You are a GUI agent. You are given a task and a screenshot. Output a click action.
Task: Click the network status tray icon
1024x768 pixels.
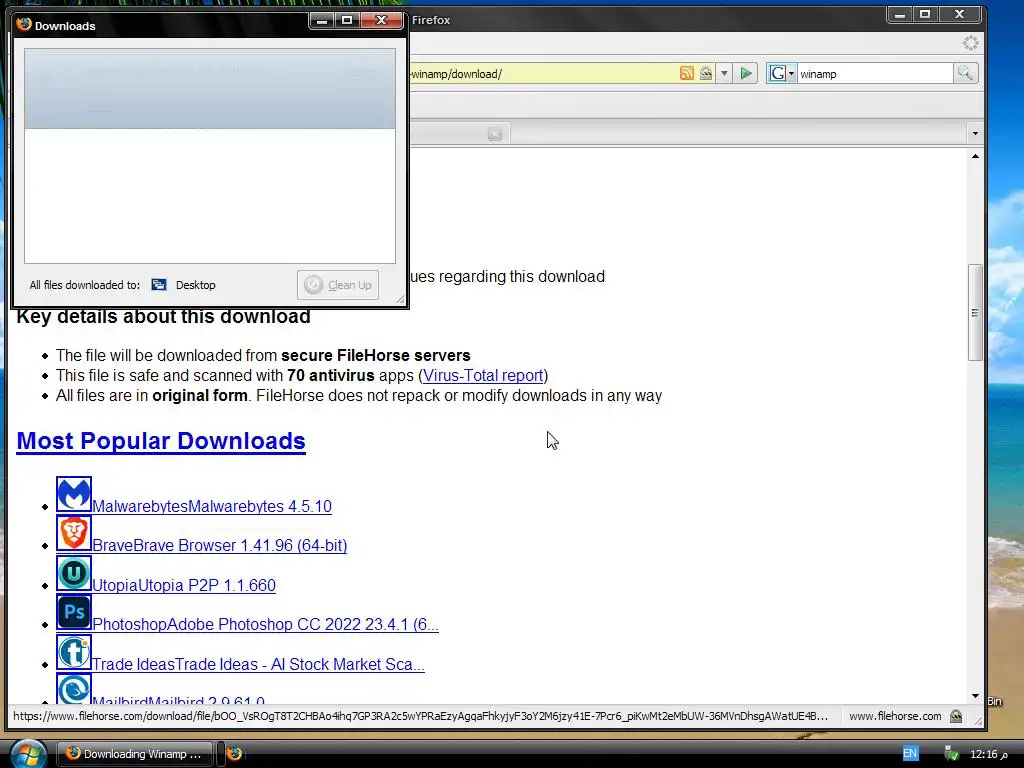click(951, 754)
